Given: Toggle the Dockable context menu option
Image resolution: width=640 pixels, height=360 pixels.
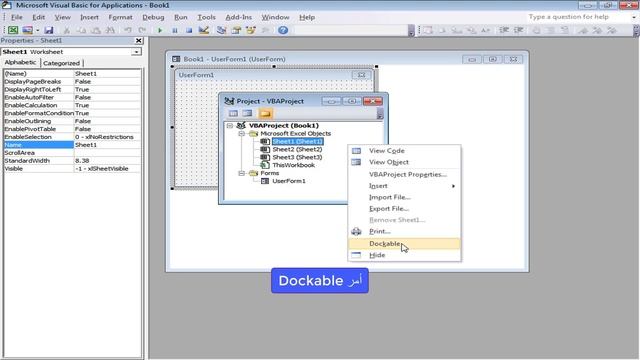Looking at the screenshot, I should (x=404, y=244).
